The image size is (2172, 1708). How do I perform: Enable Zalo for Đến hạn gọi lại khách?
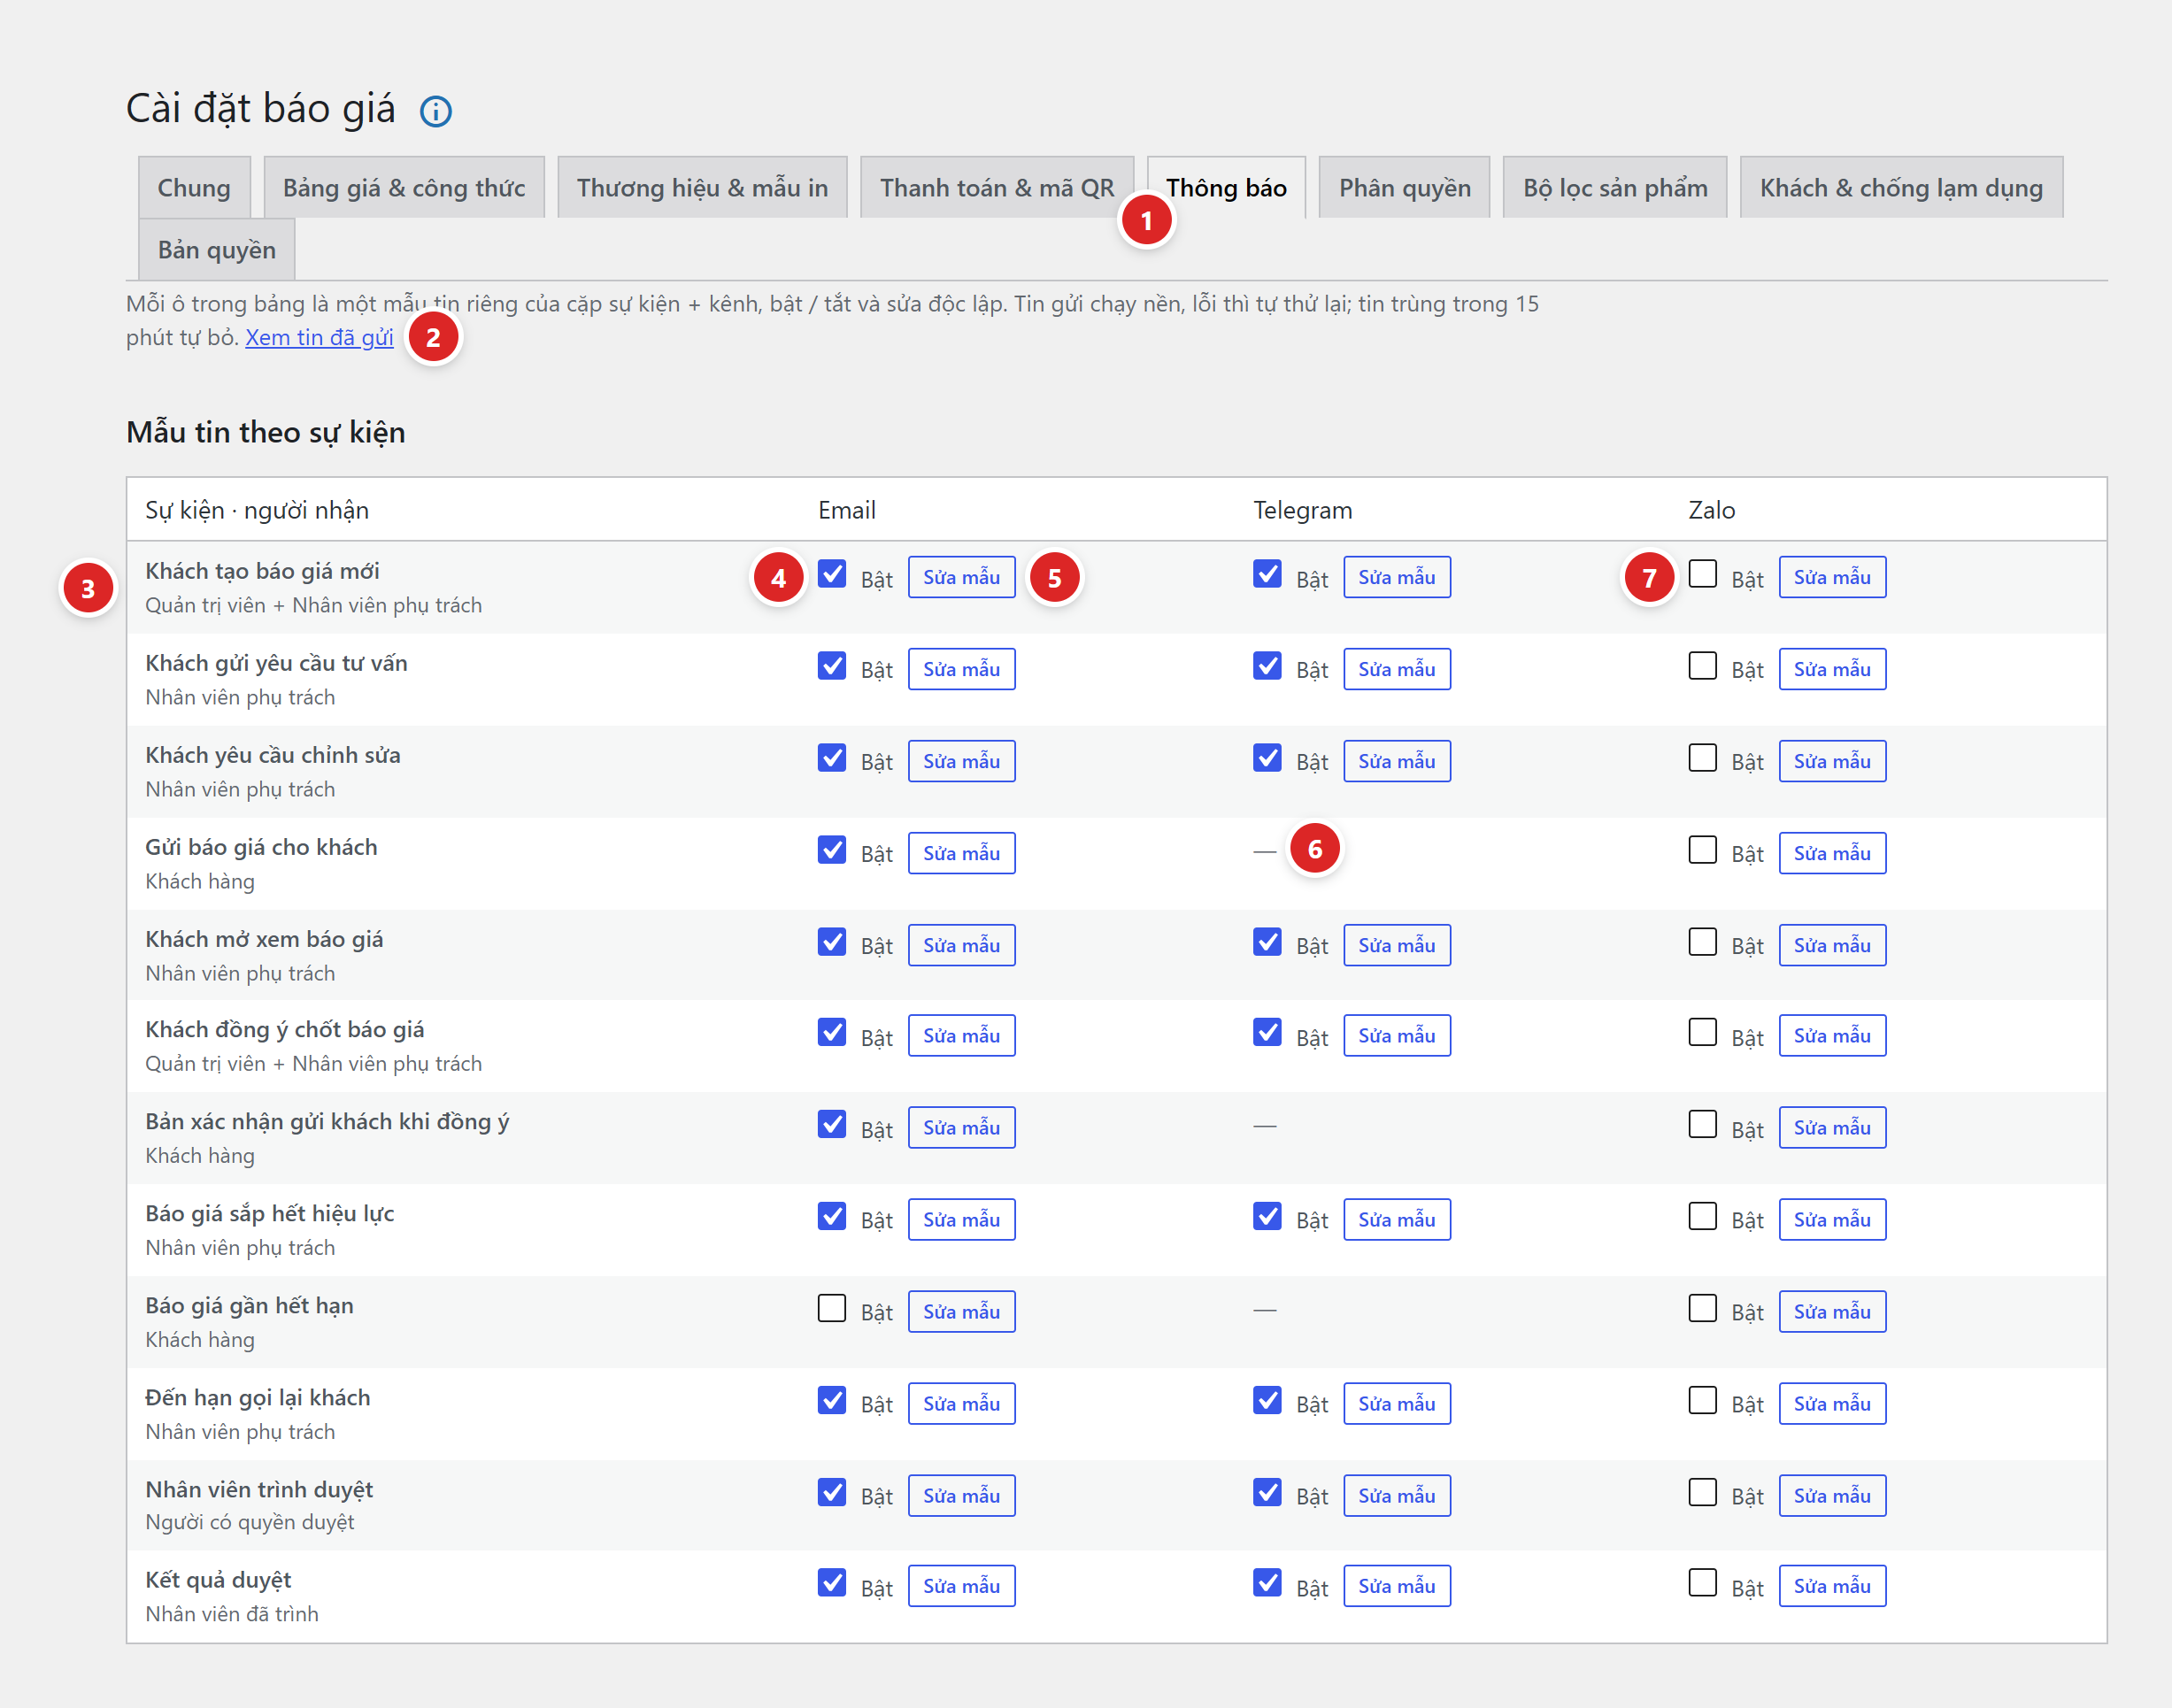pos(1702,1400)
